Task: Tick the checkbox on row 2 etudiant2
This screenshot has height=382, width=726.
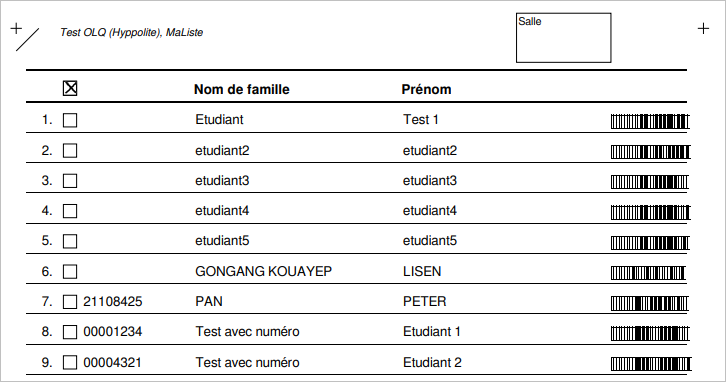Action: [70, 150]
